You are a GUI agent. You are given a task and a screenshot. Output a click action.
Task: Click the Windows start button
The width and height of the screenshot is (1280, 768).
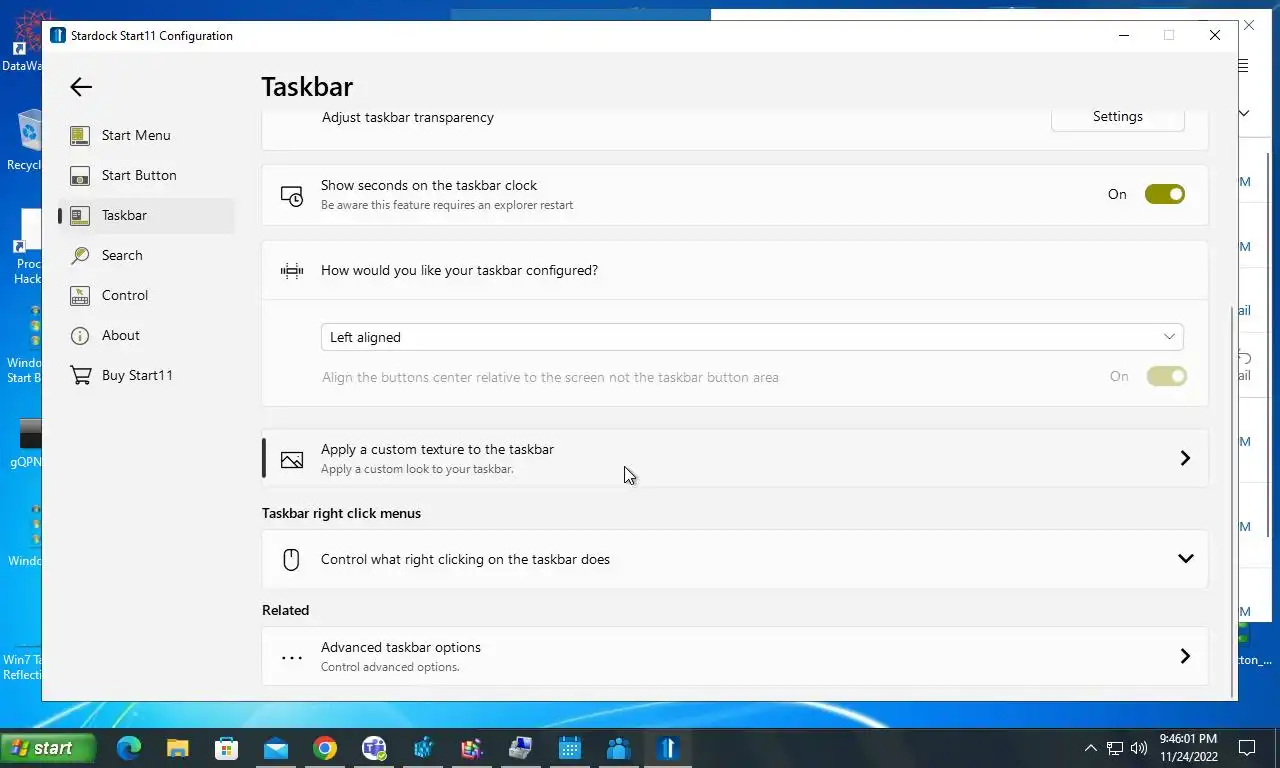(x=48, y=748)
